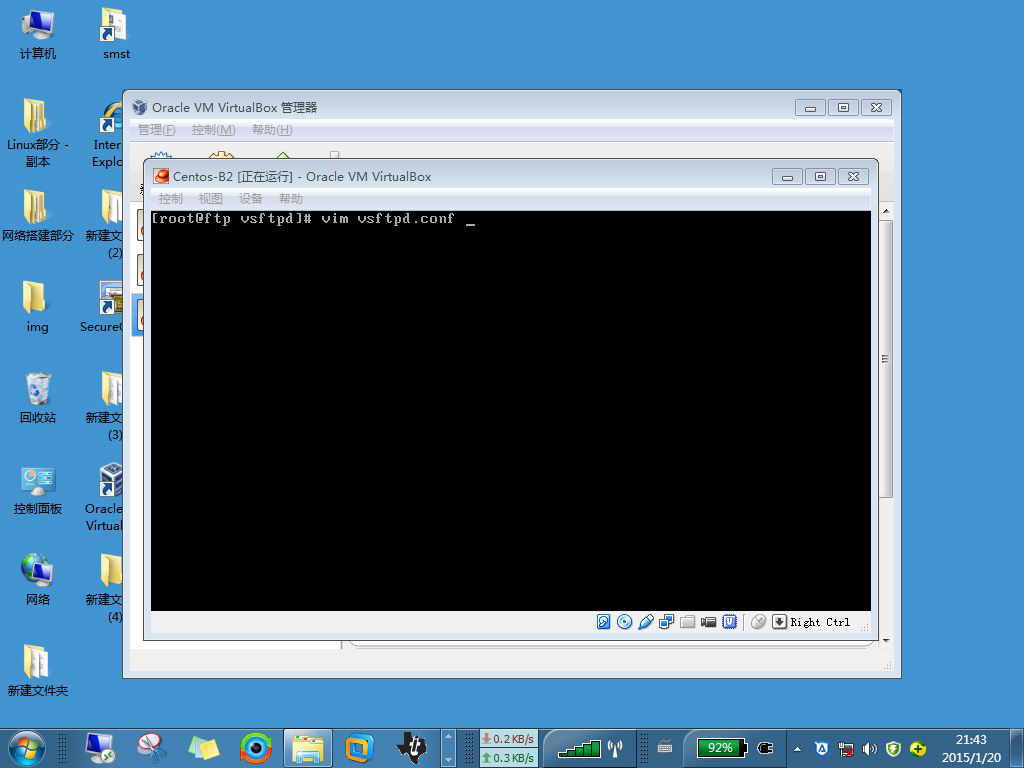Image resolution: width=1024 pixels, height=768 pixels.
Task: Click the on-screen keyboard tray icon
Action: tap(665, 748)
